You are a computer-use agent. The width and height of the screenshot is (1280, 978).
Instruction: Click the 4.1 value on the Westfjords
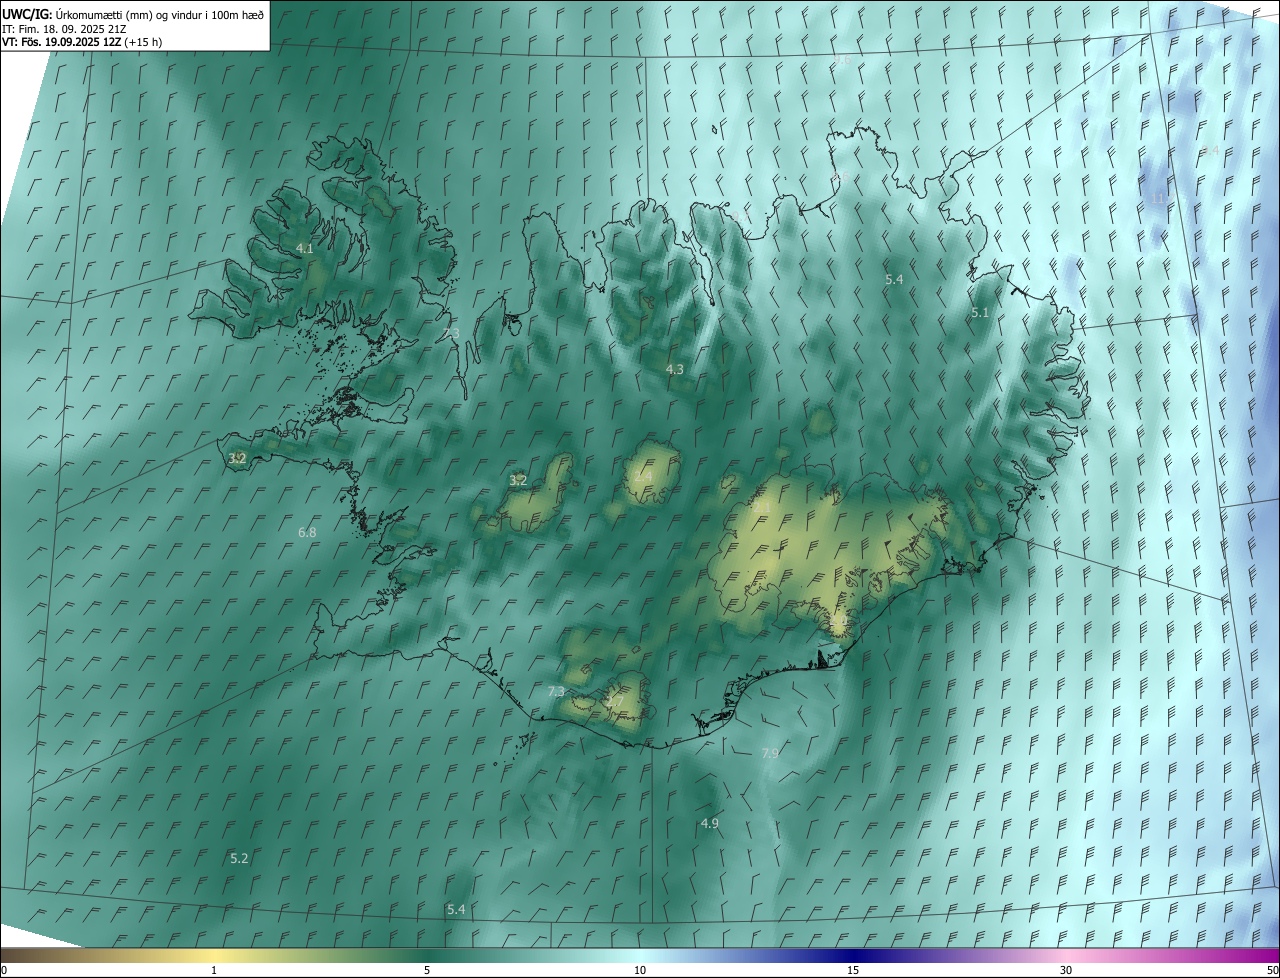click(x=305, y=248)
